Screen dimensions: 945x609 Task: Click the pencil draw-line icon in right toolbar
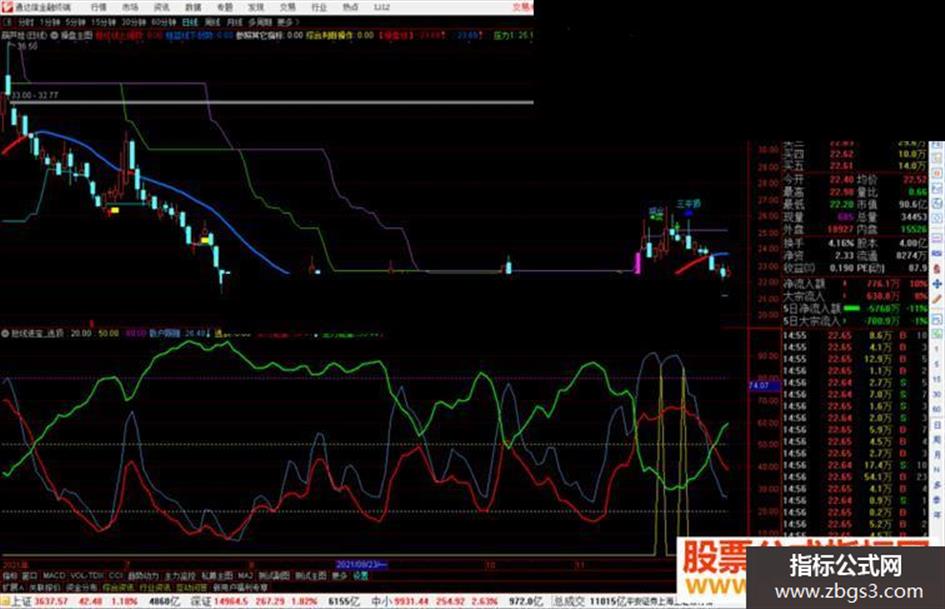[937, 298]
